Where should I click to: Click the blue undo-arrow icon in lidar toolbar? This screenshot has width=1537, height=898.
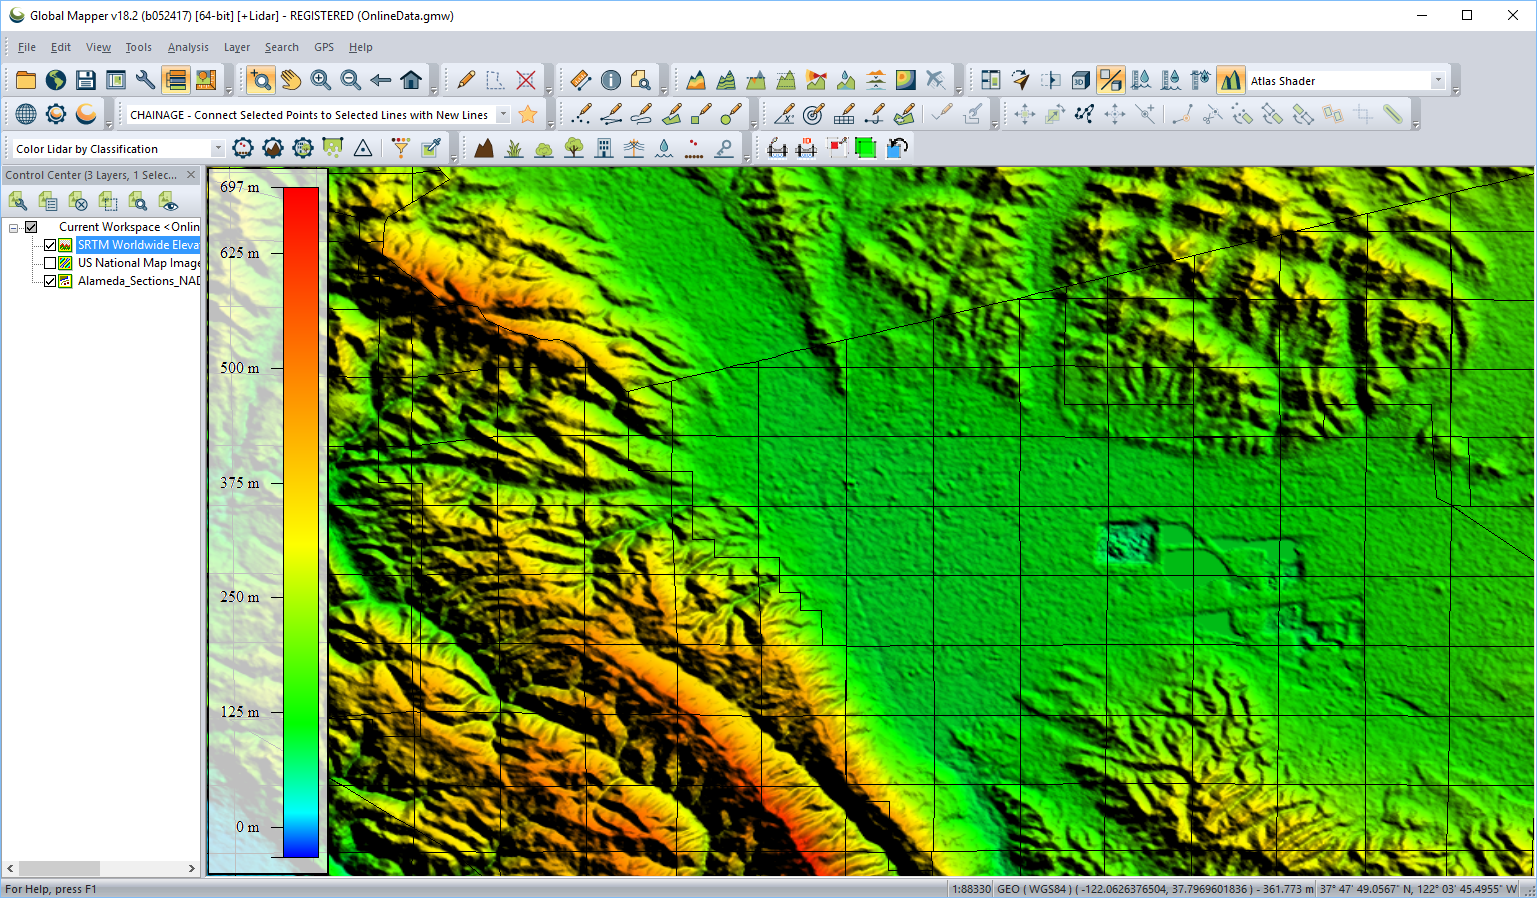(x=897, y=149)
